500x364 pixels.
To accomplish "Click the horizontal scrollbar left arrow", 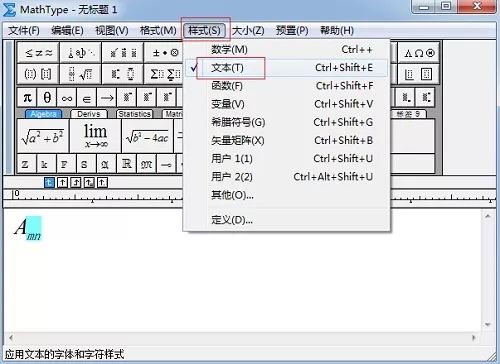I will (x=11, y=338).
